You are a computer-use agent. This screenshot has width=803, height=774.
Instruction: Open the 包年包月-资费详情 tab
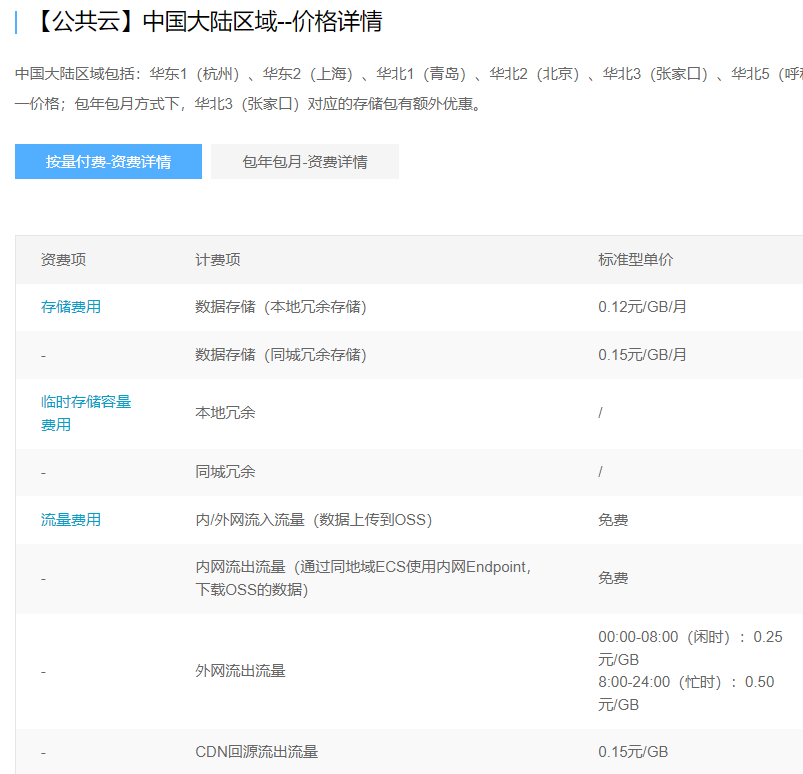tap(305, 162)
